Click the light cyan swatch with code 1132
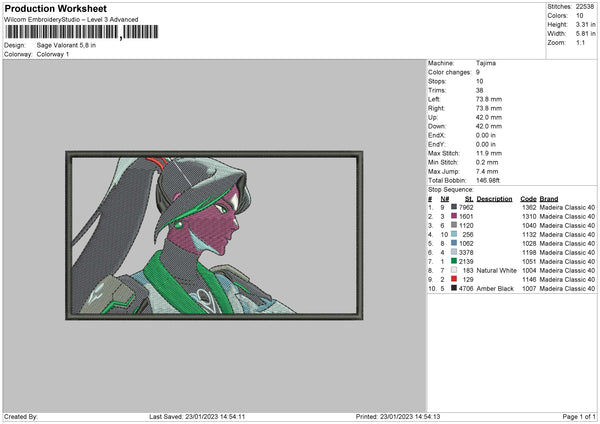600x424 pixels. 454,234
